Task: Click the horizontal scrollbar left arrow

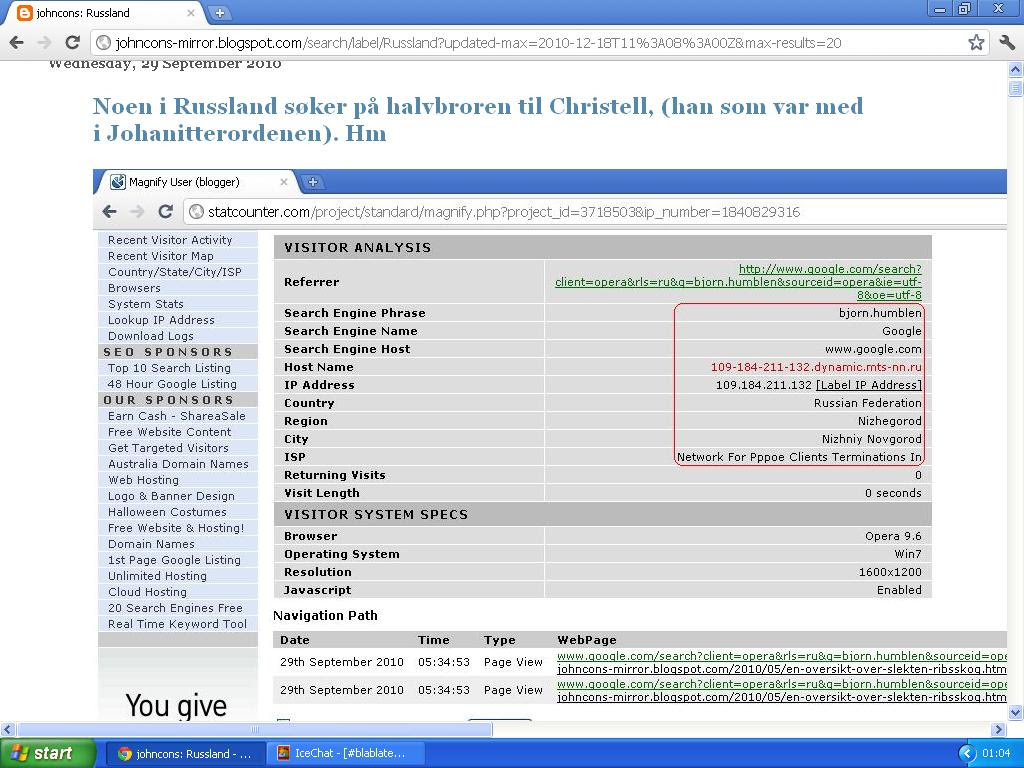Action: (x=7, y=729)
